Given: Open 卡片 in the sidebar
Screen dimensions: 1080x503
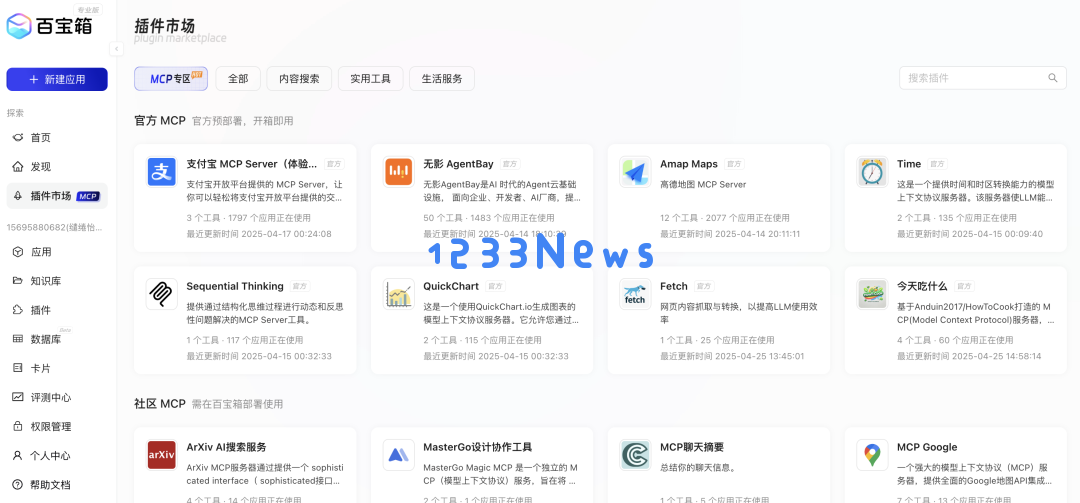Looking at the screenshot, I should pos(57,368).
